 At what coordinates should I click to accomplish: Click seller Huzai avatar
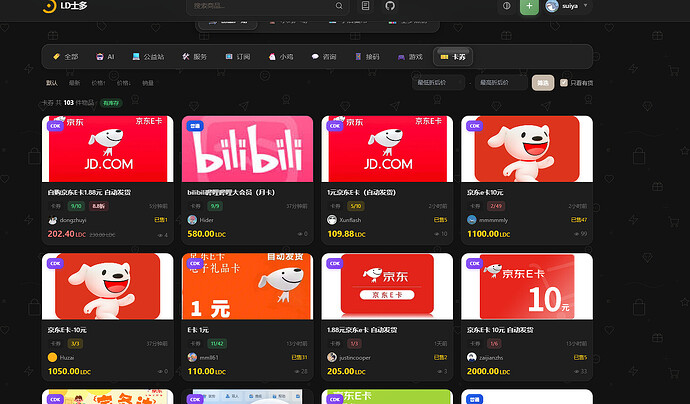coord(52,357)
